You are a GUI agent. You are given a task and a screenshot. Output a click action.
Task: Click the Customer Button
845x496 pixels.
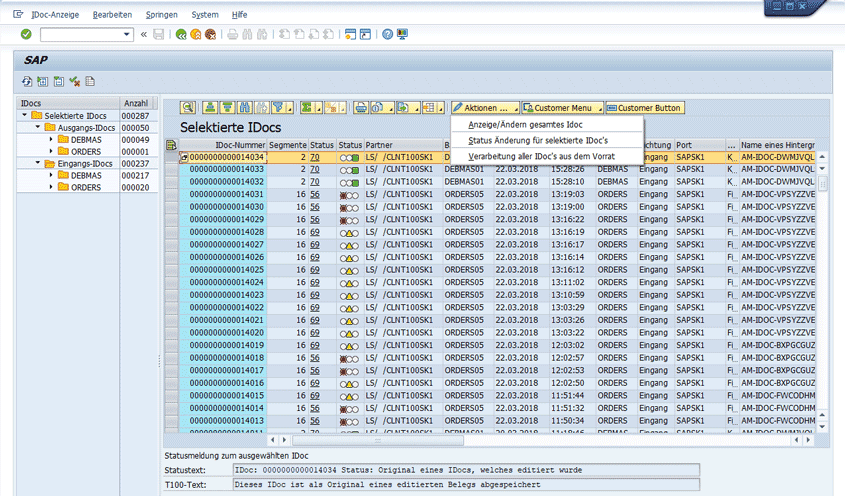pos(645,108)
